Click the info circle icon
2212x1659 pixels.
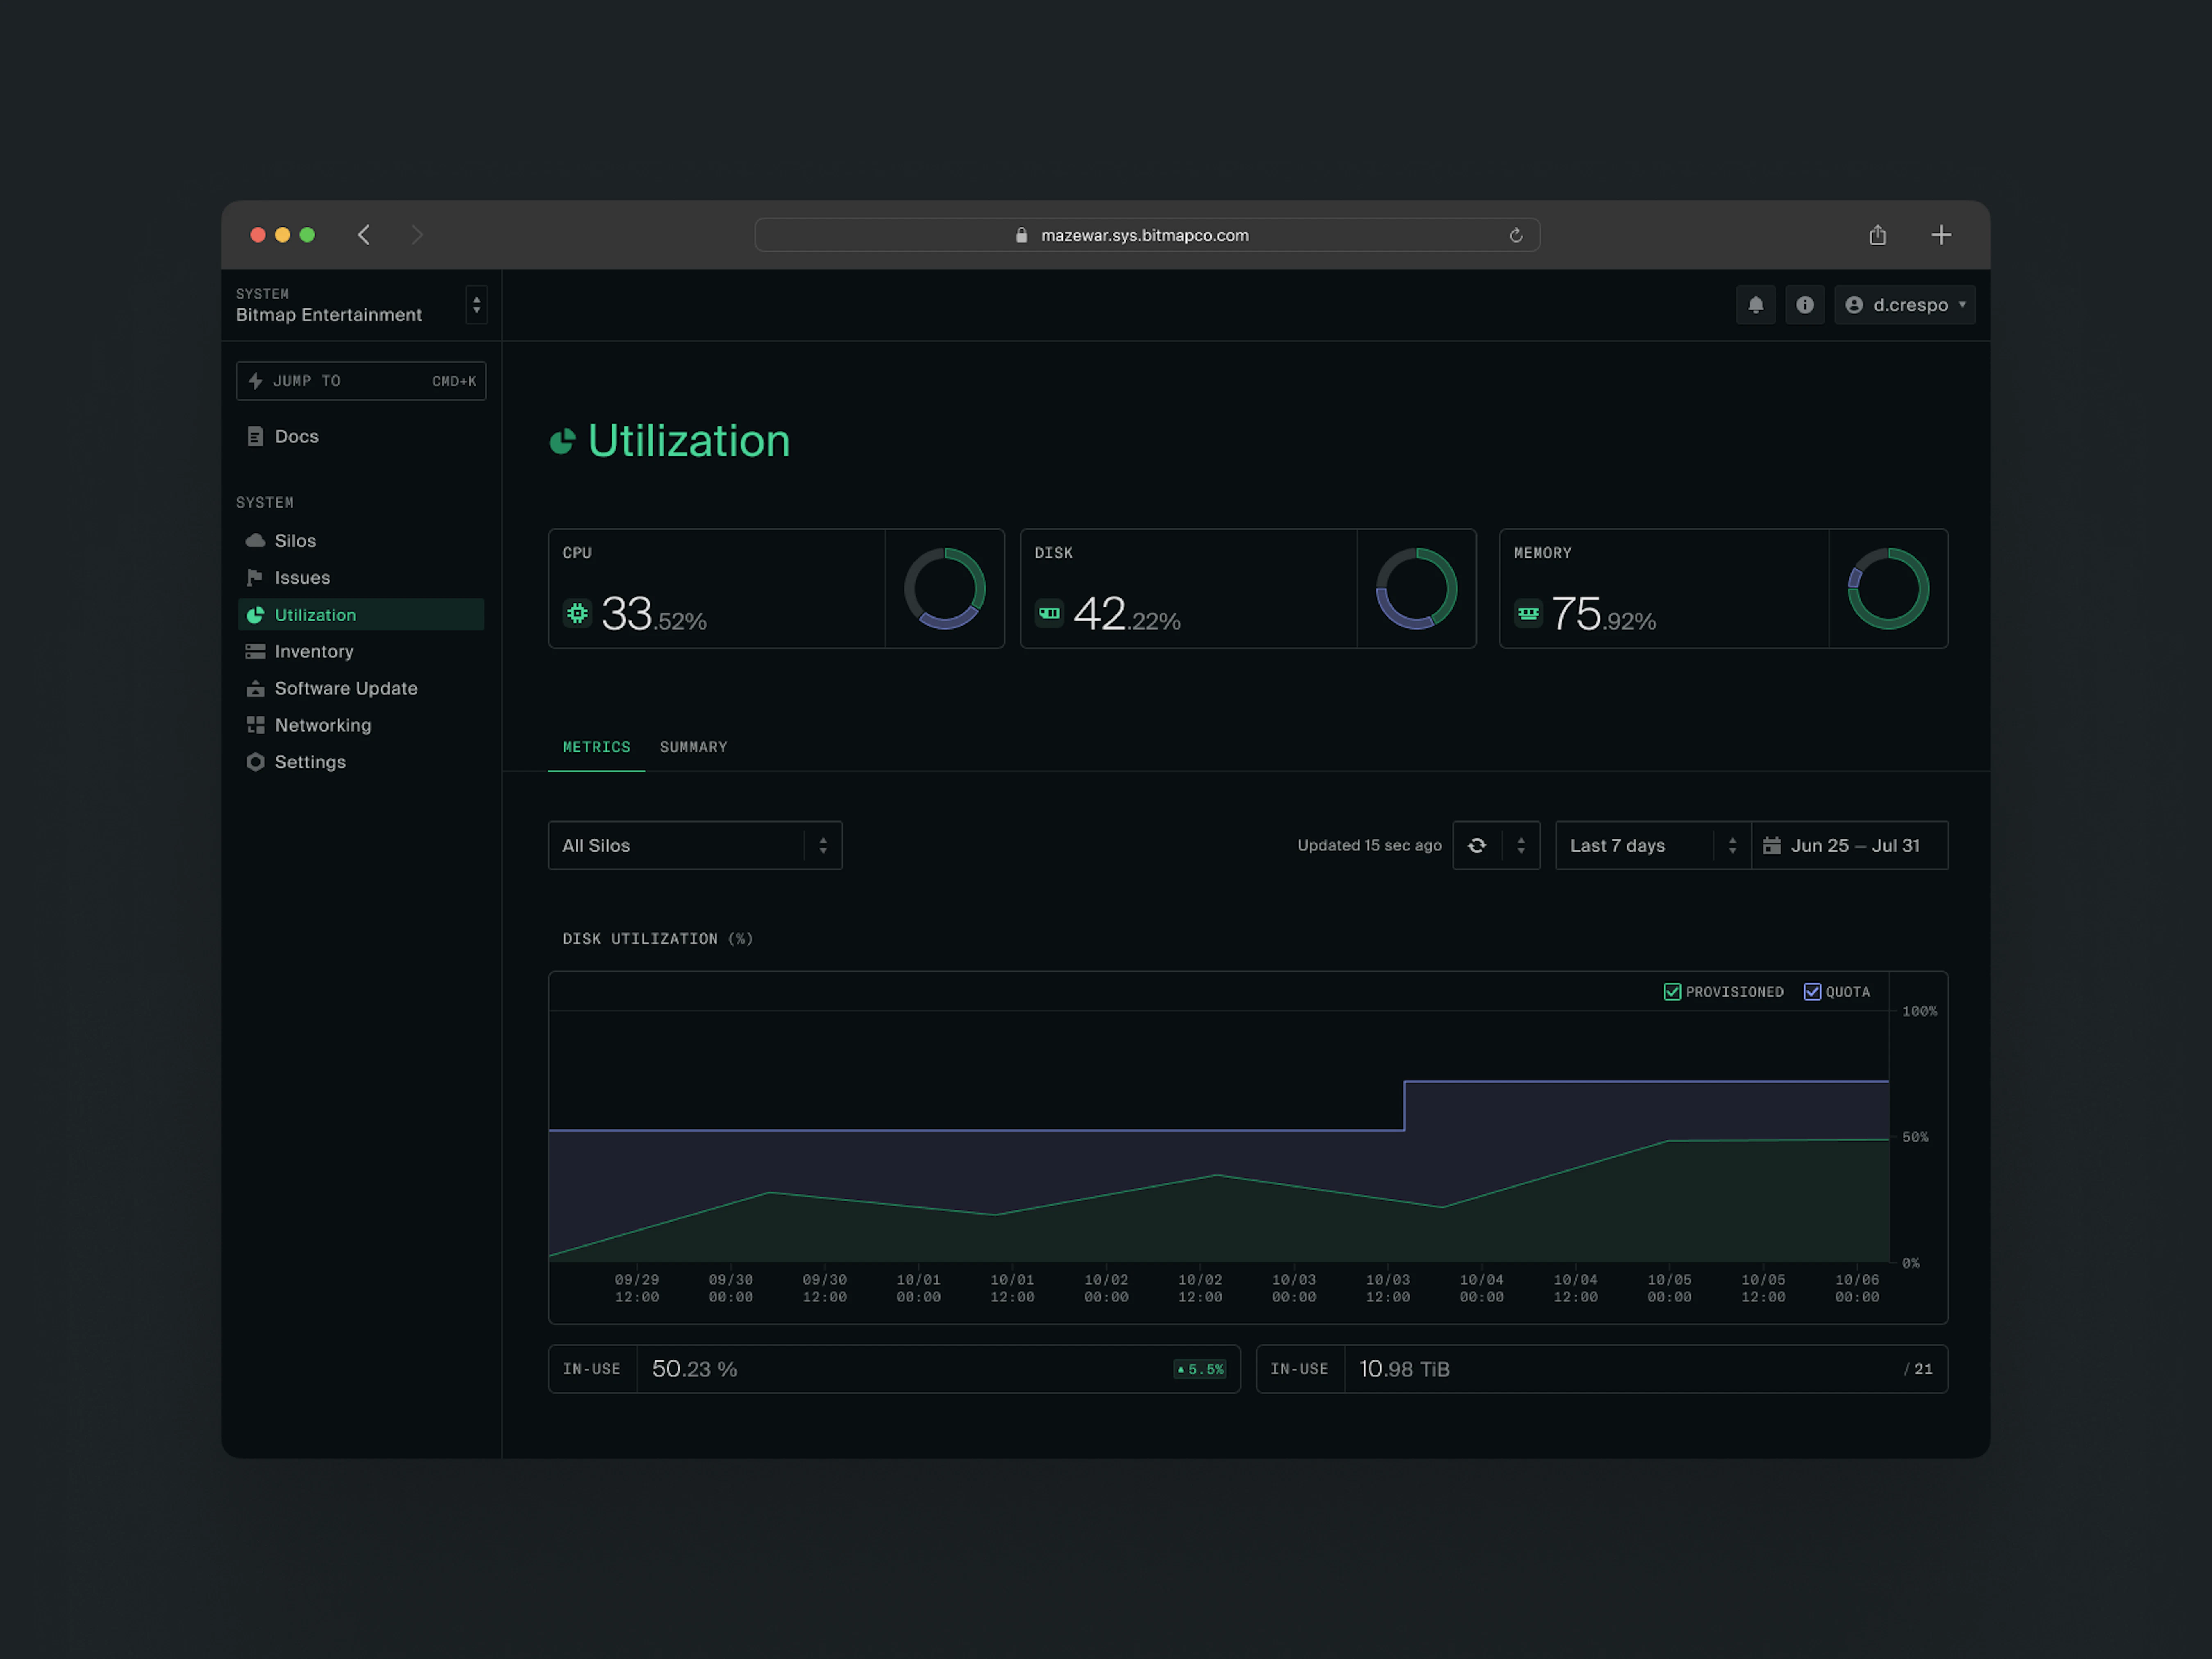click(1804, 305)
